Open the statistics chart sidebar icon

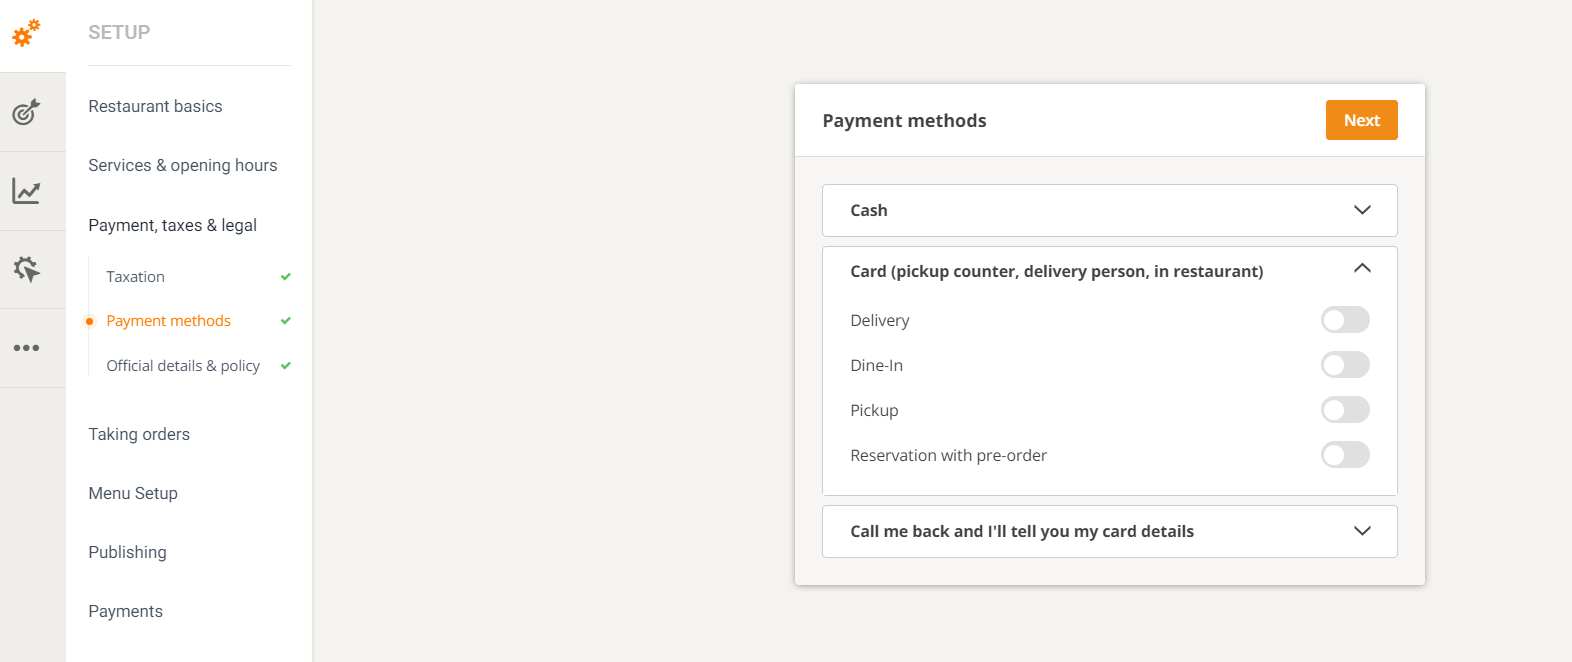pos(25,190)
